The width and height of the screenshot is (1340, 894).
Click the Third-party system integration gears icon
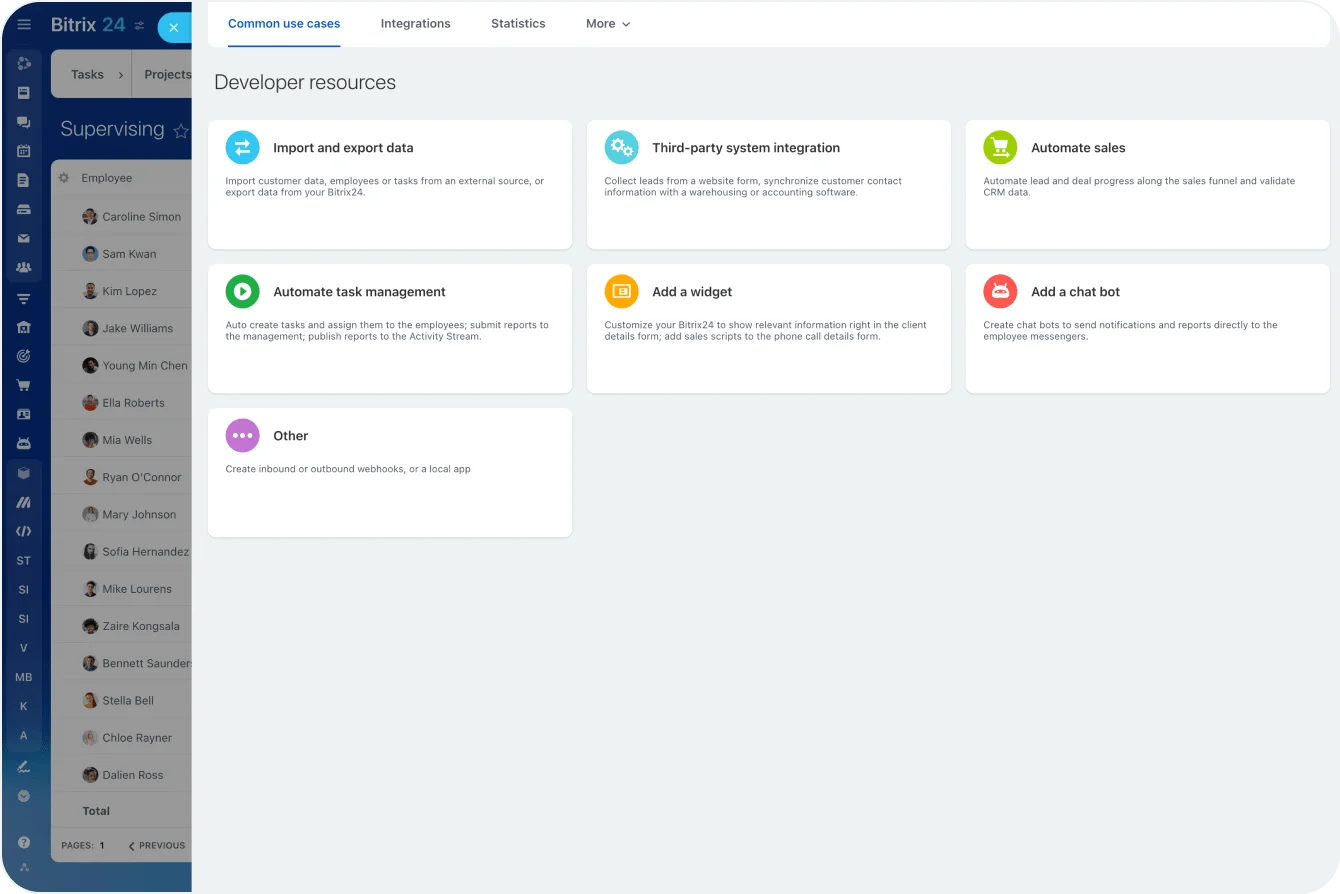621,148
